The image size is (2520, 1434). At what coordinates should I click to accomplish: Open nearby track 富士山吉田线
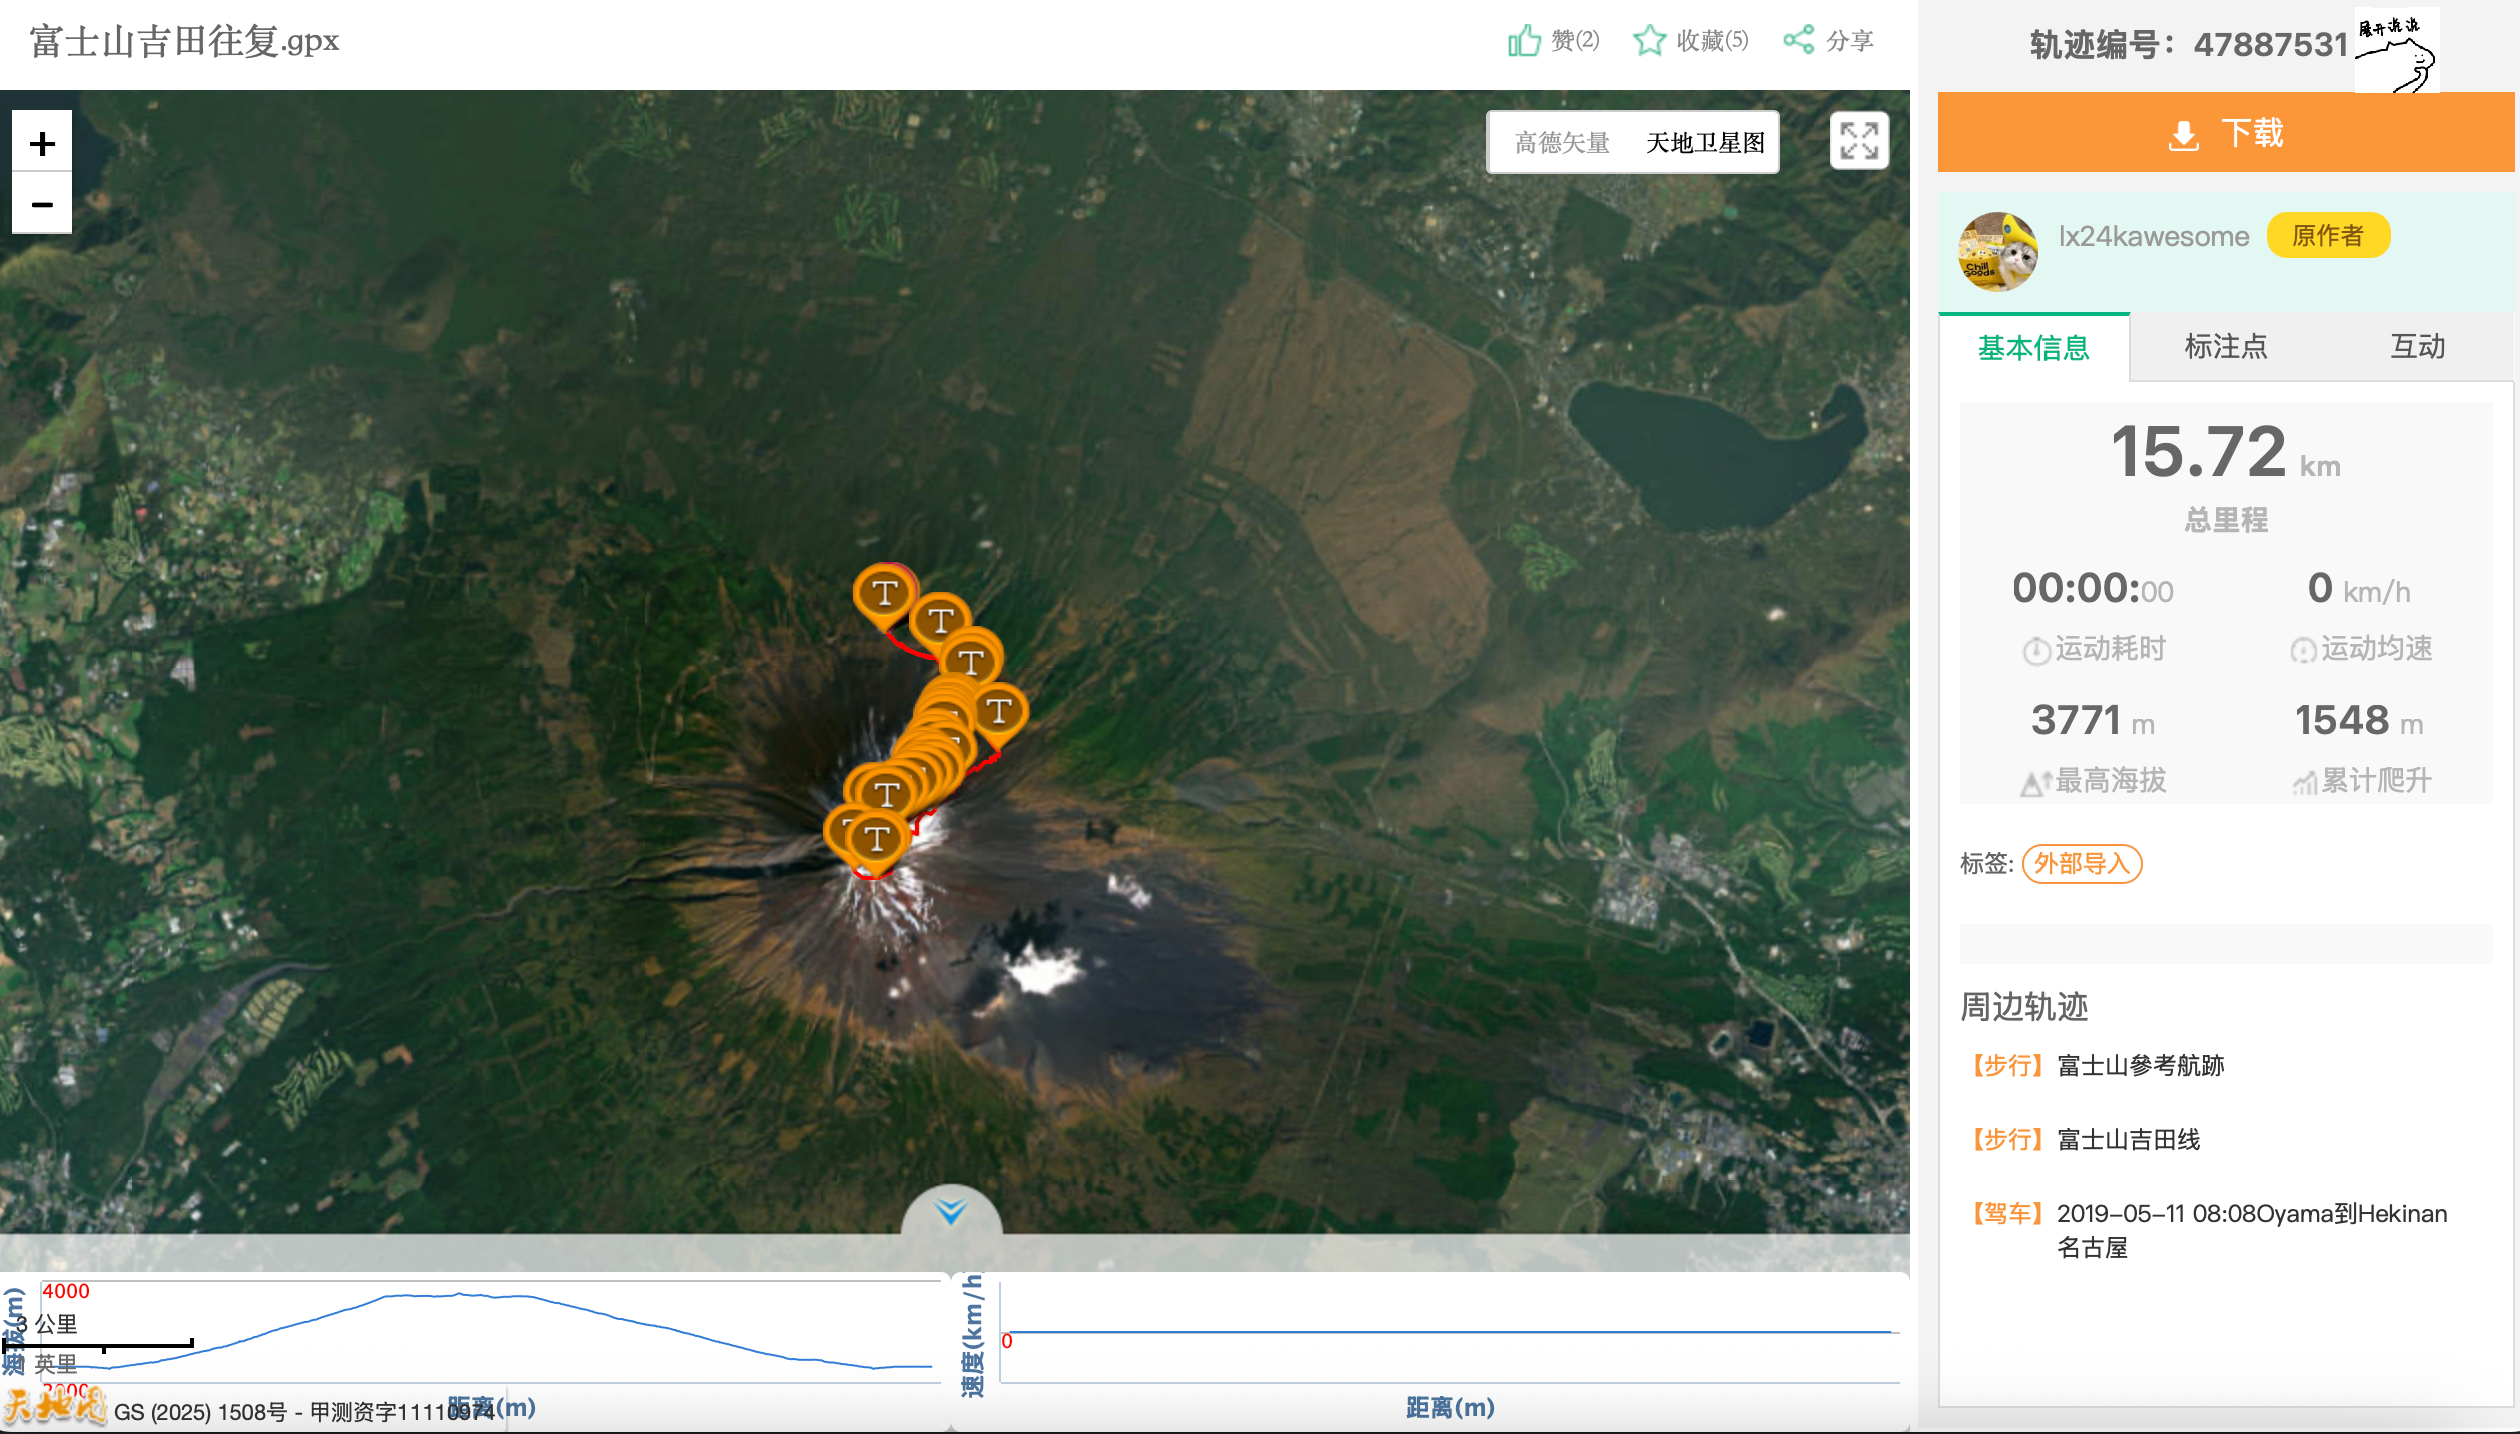click(2128, 1140)
